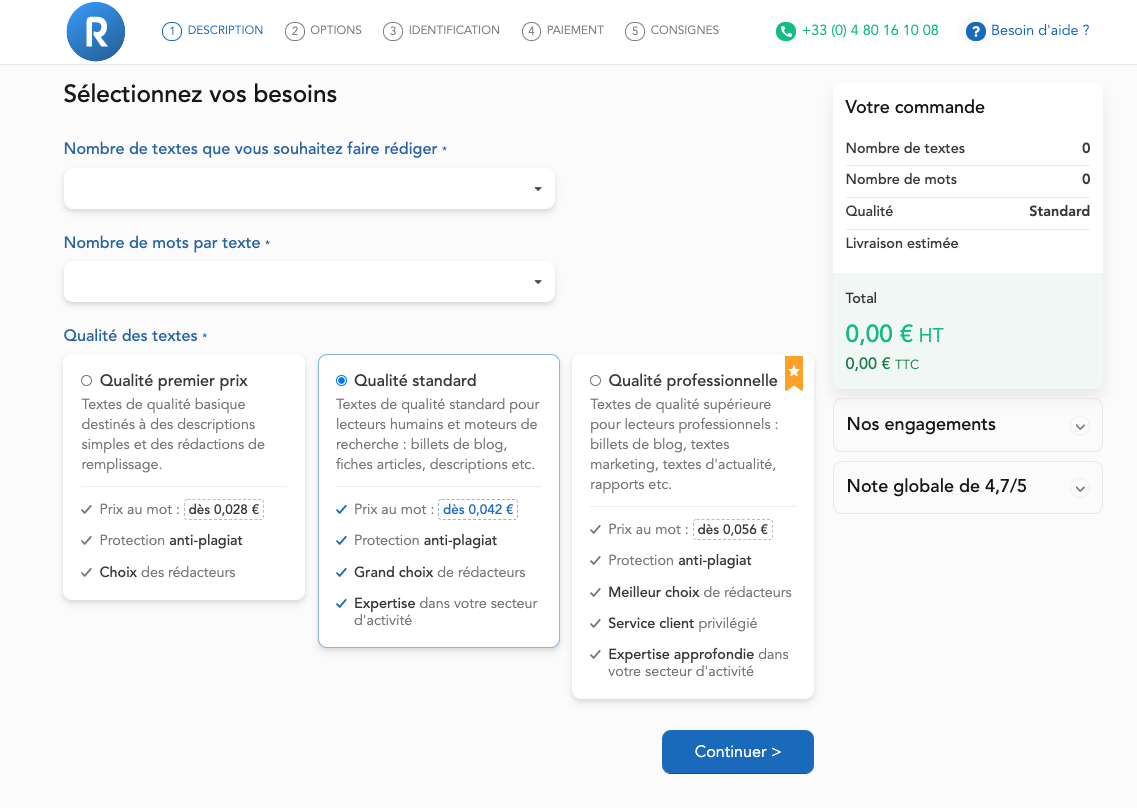The width and height of the screenshot is (1137, 808).
Task: Expand the Nos engagements section
Action: pyautogui.click(x=967, y=425)
